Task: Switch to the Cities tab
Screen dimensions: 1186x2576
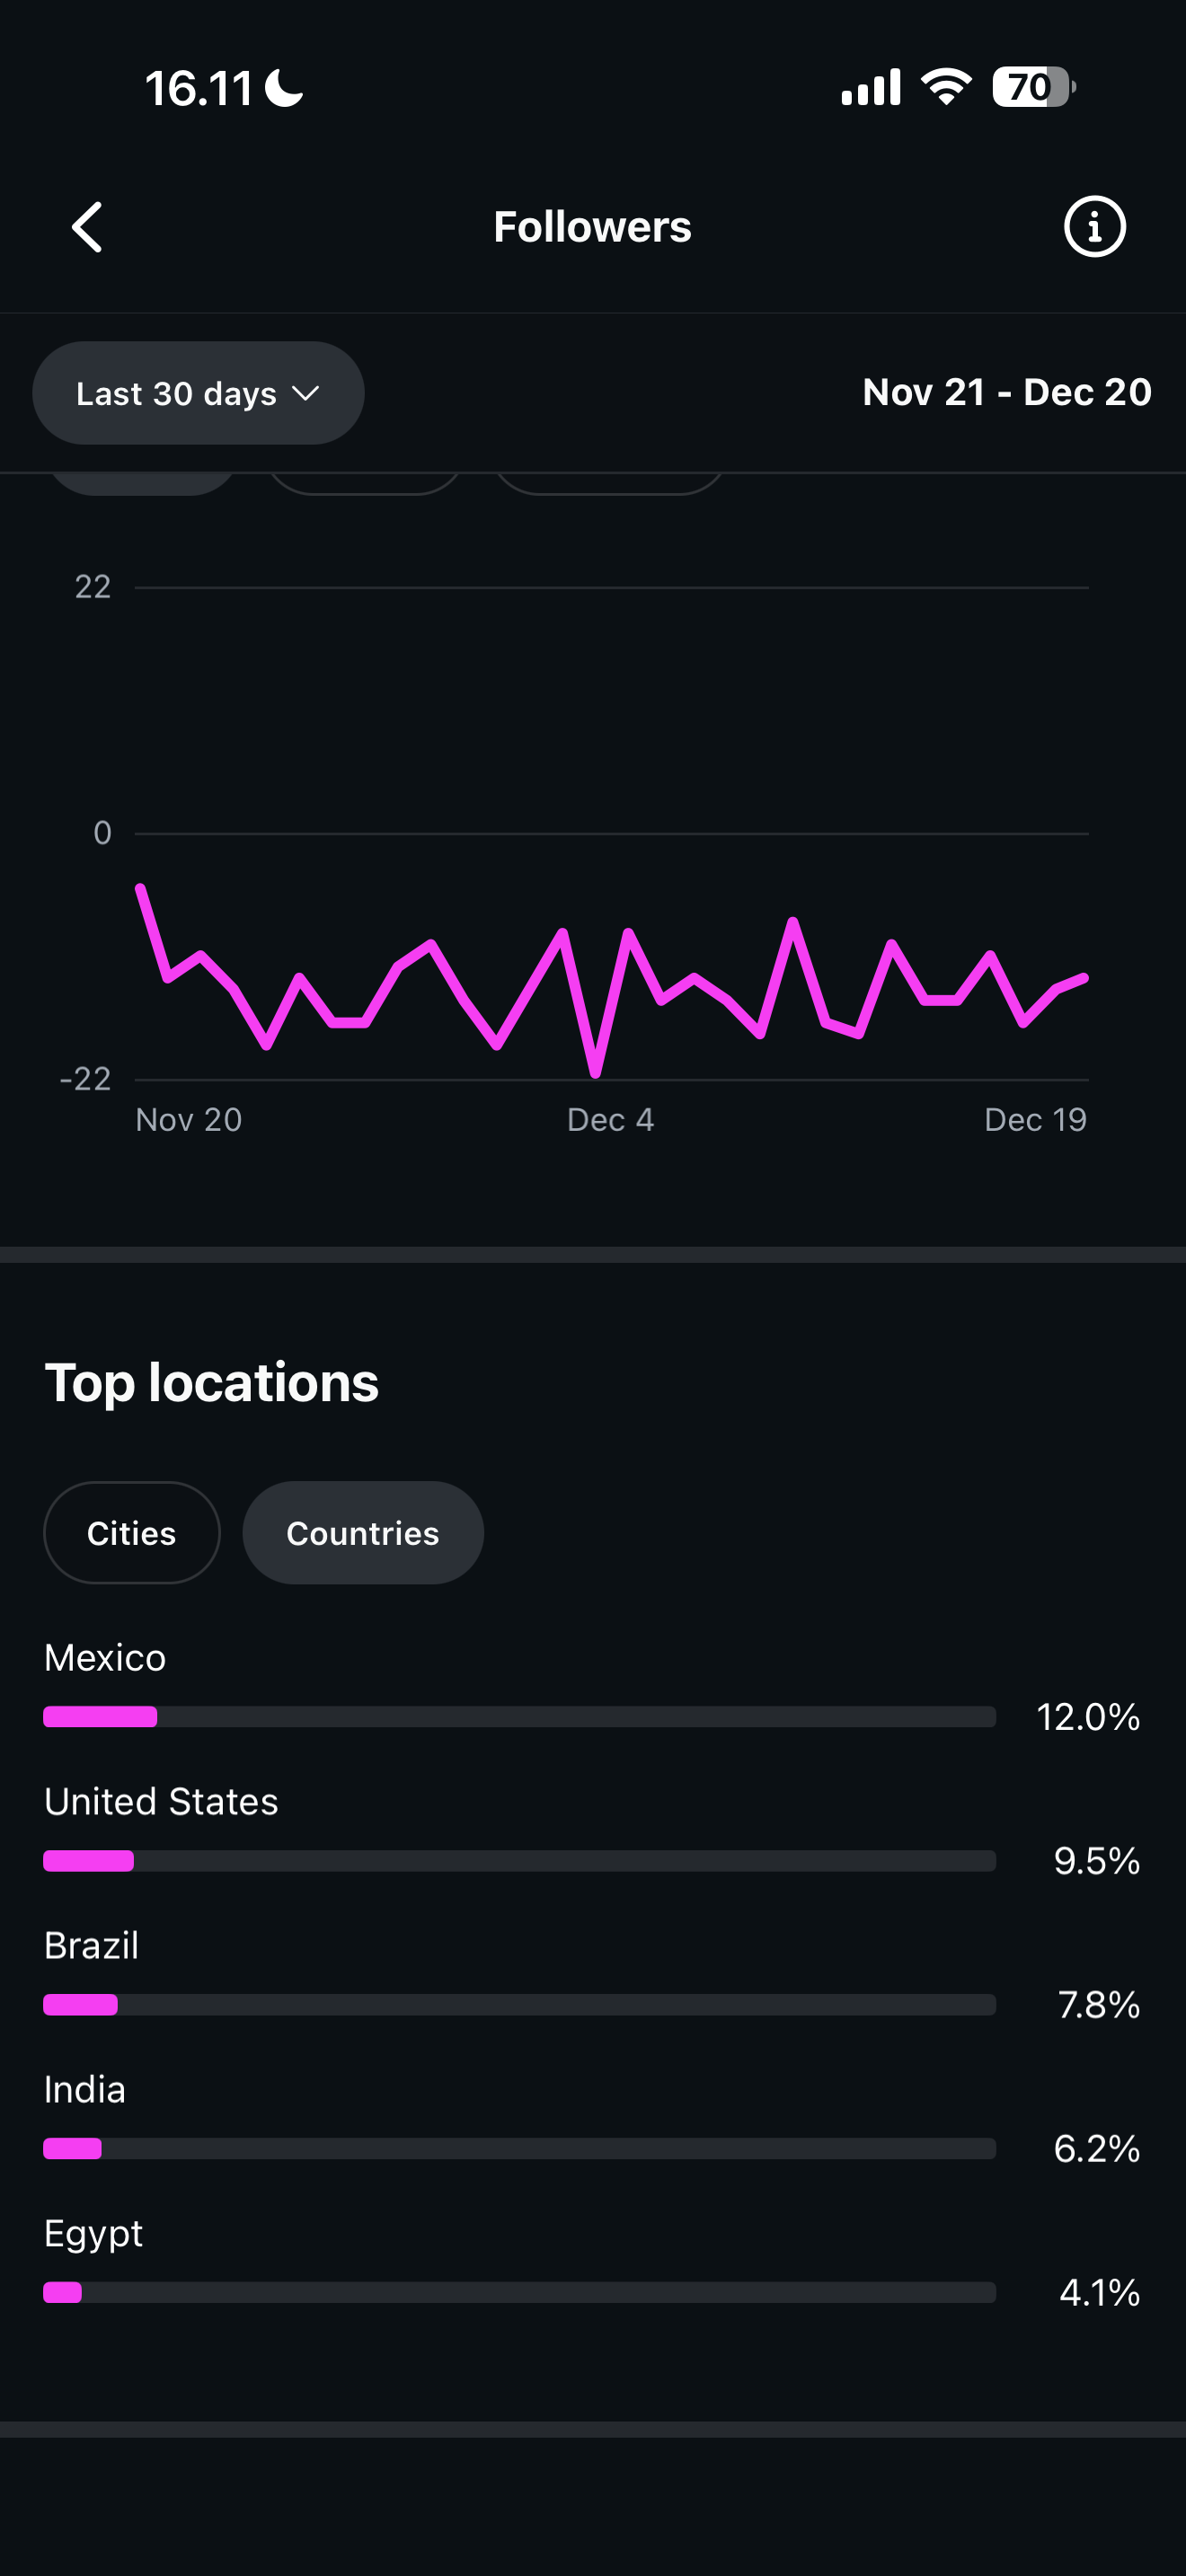Action: (131, 1533)
